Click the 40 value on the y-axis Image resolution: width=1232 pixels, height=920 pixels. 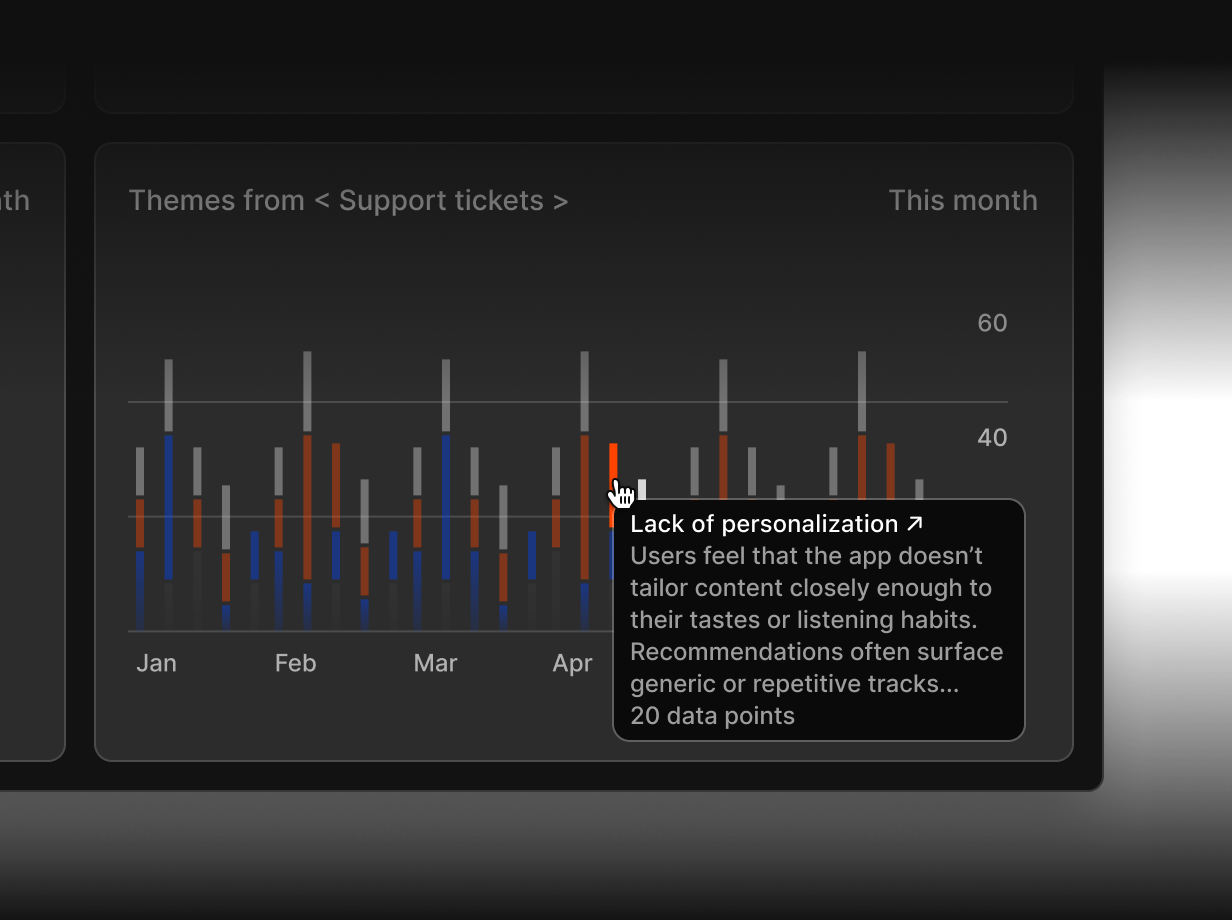[992, 438]
